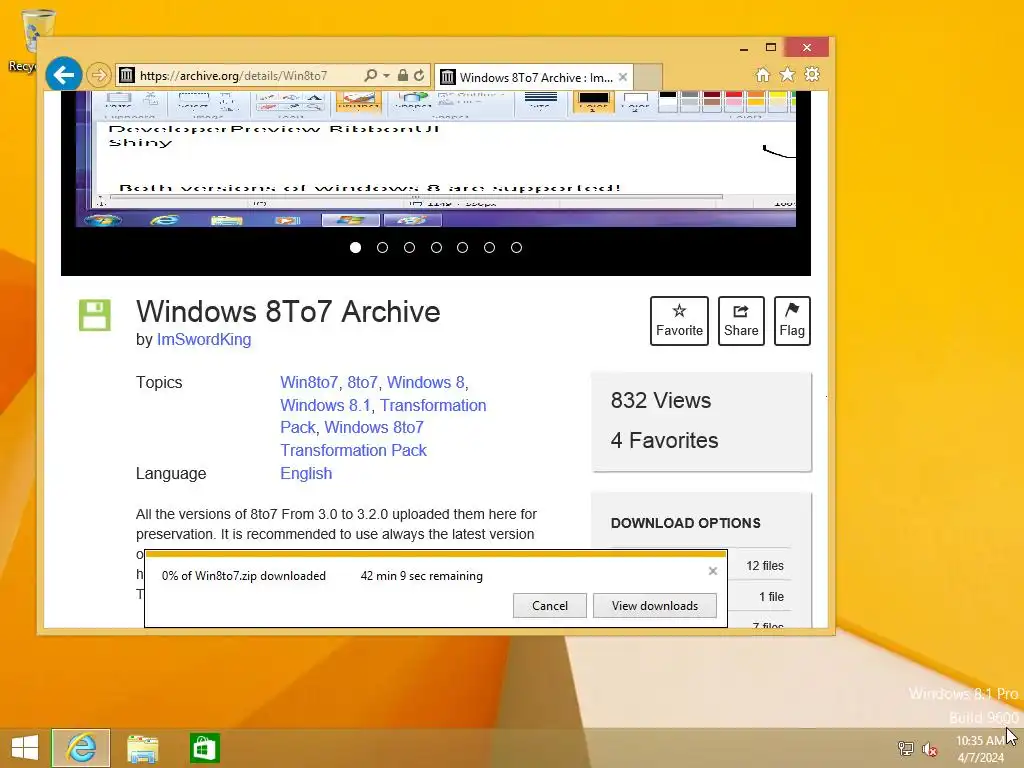
Task: Click the browser Forward arrow button
Action: point(99,75)
